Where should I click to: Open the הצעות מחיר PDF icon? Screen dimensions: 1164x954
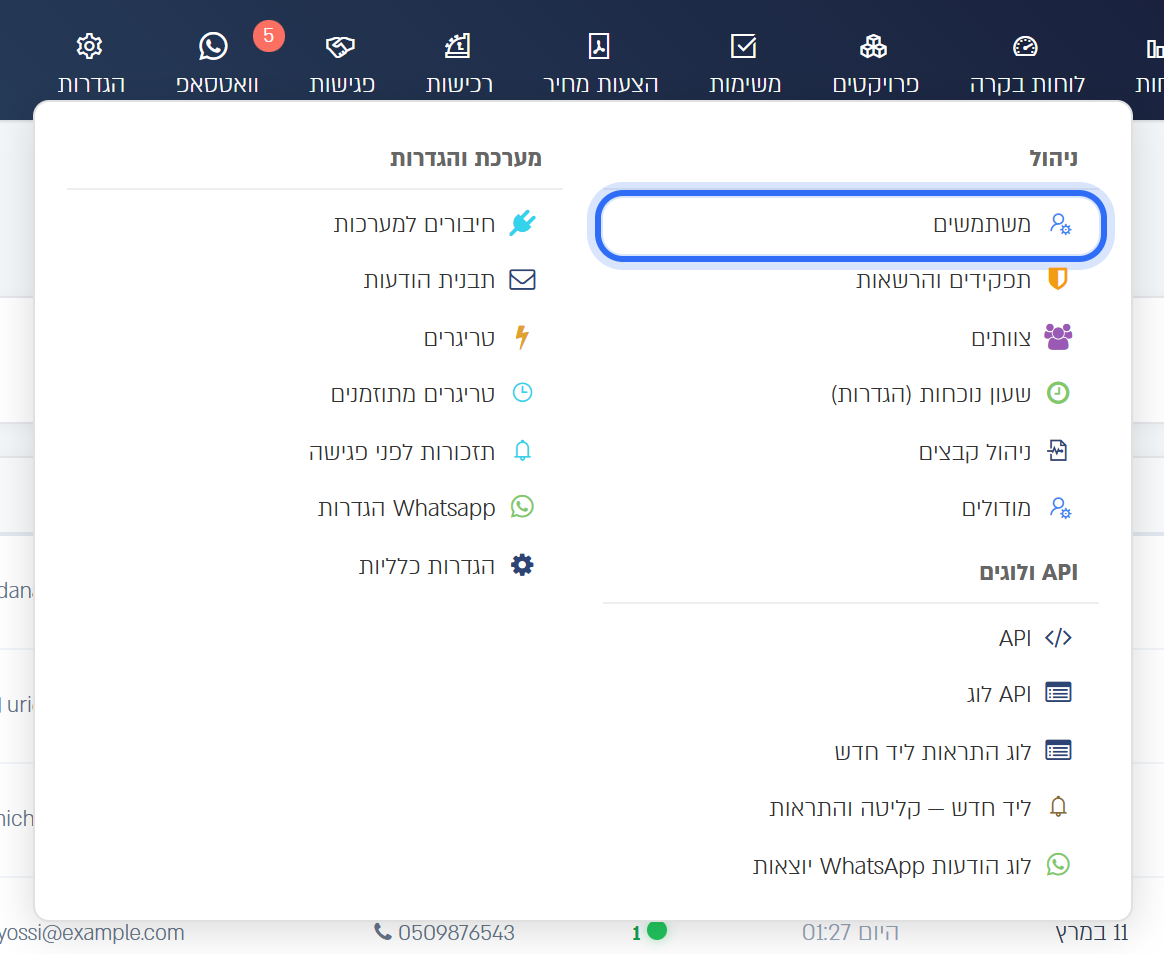(599, 46)
